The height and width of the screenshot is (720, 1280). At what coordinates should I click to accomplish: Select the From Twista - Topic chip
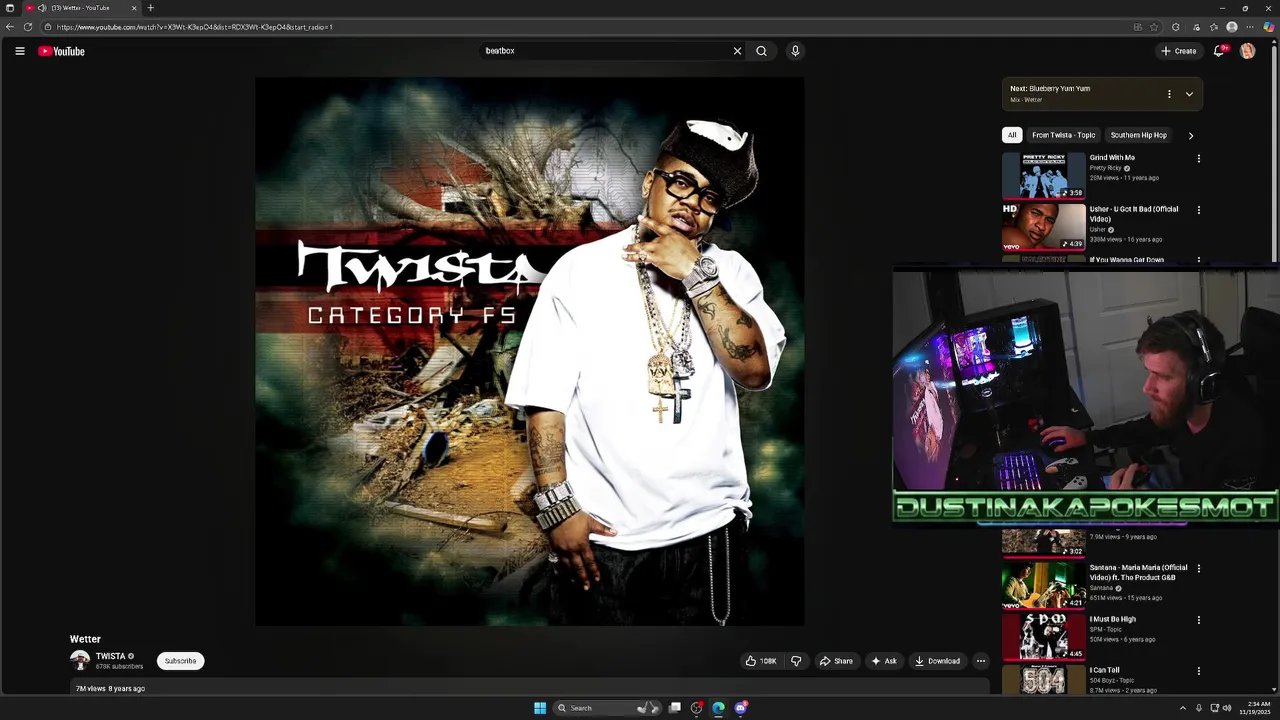coord(1064,135)
